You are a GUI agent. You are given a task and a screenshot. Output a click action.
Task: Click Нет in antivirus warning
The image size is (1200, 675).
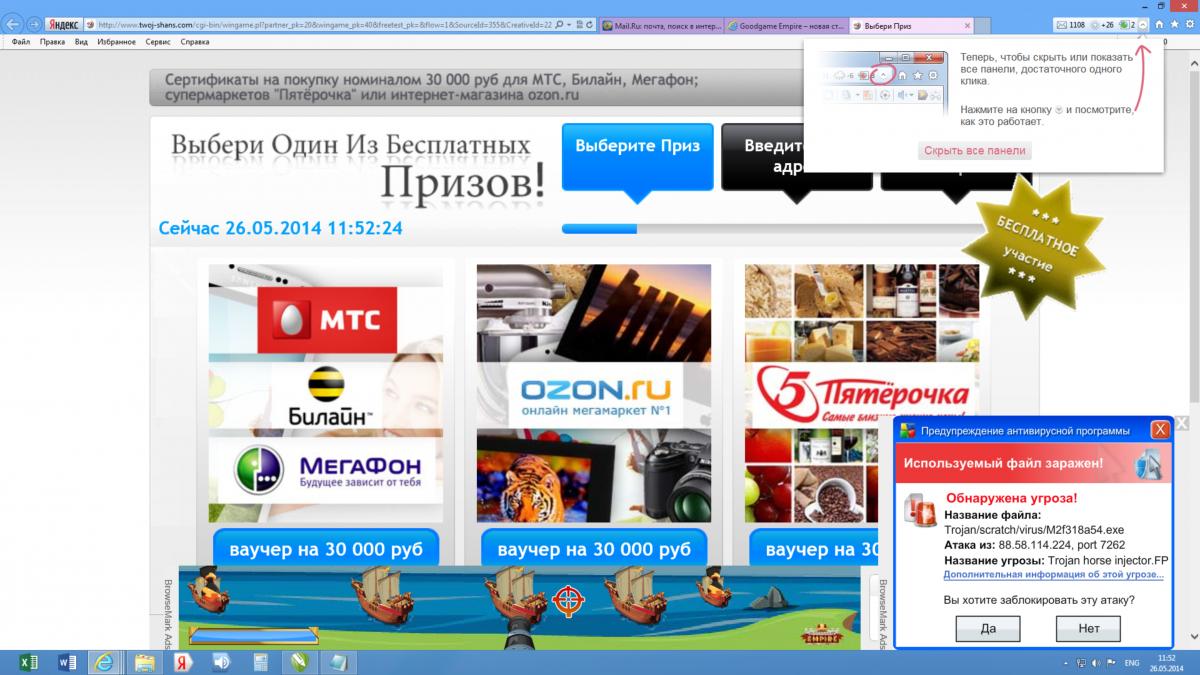(x=1089, y=628)
